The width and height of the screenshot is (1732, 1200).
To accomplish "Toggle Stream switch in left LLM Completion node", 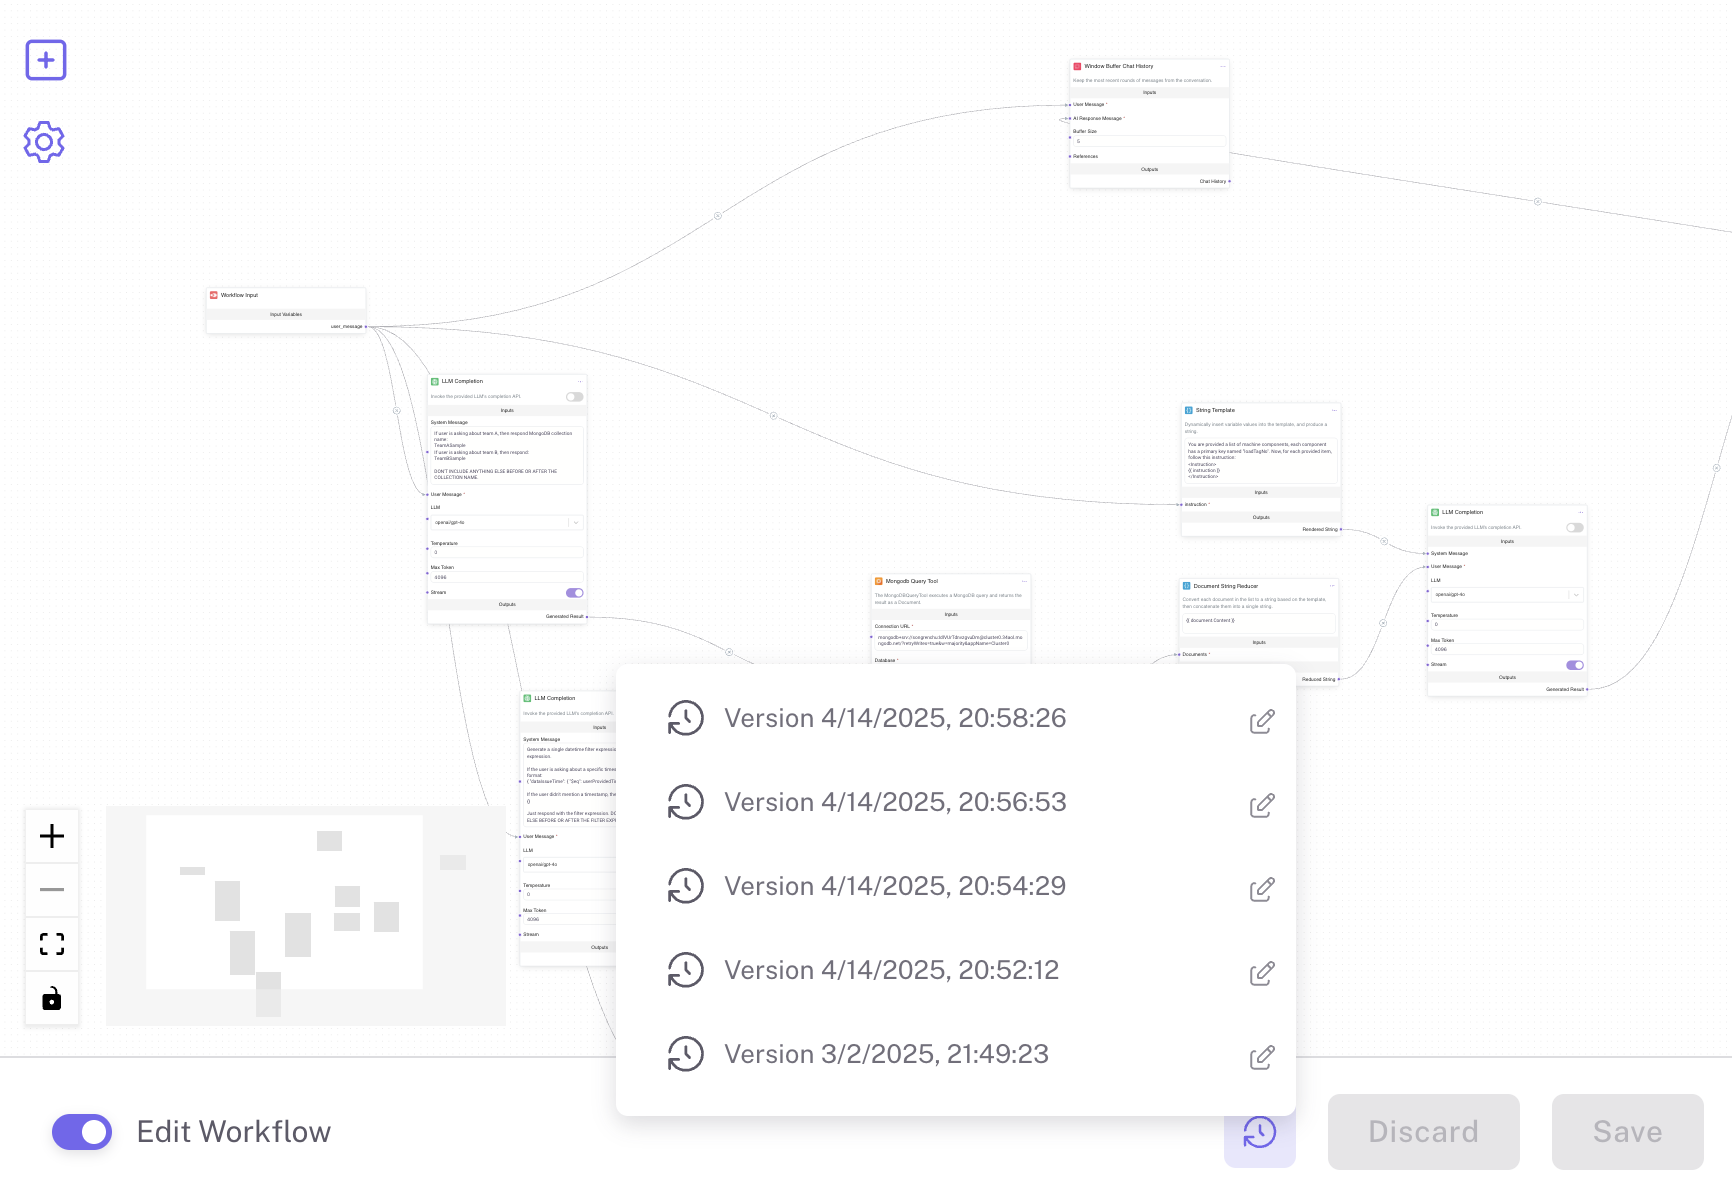I will 574,593.
